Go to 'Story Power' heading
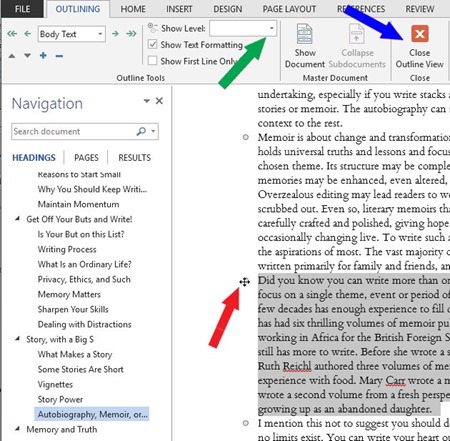450x441 pixels. (60, 399)
